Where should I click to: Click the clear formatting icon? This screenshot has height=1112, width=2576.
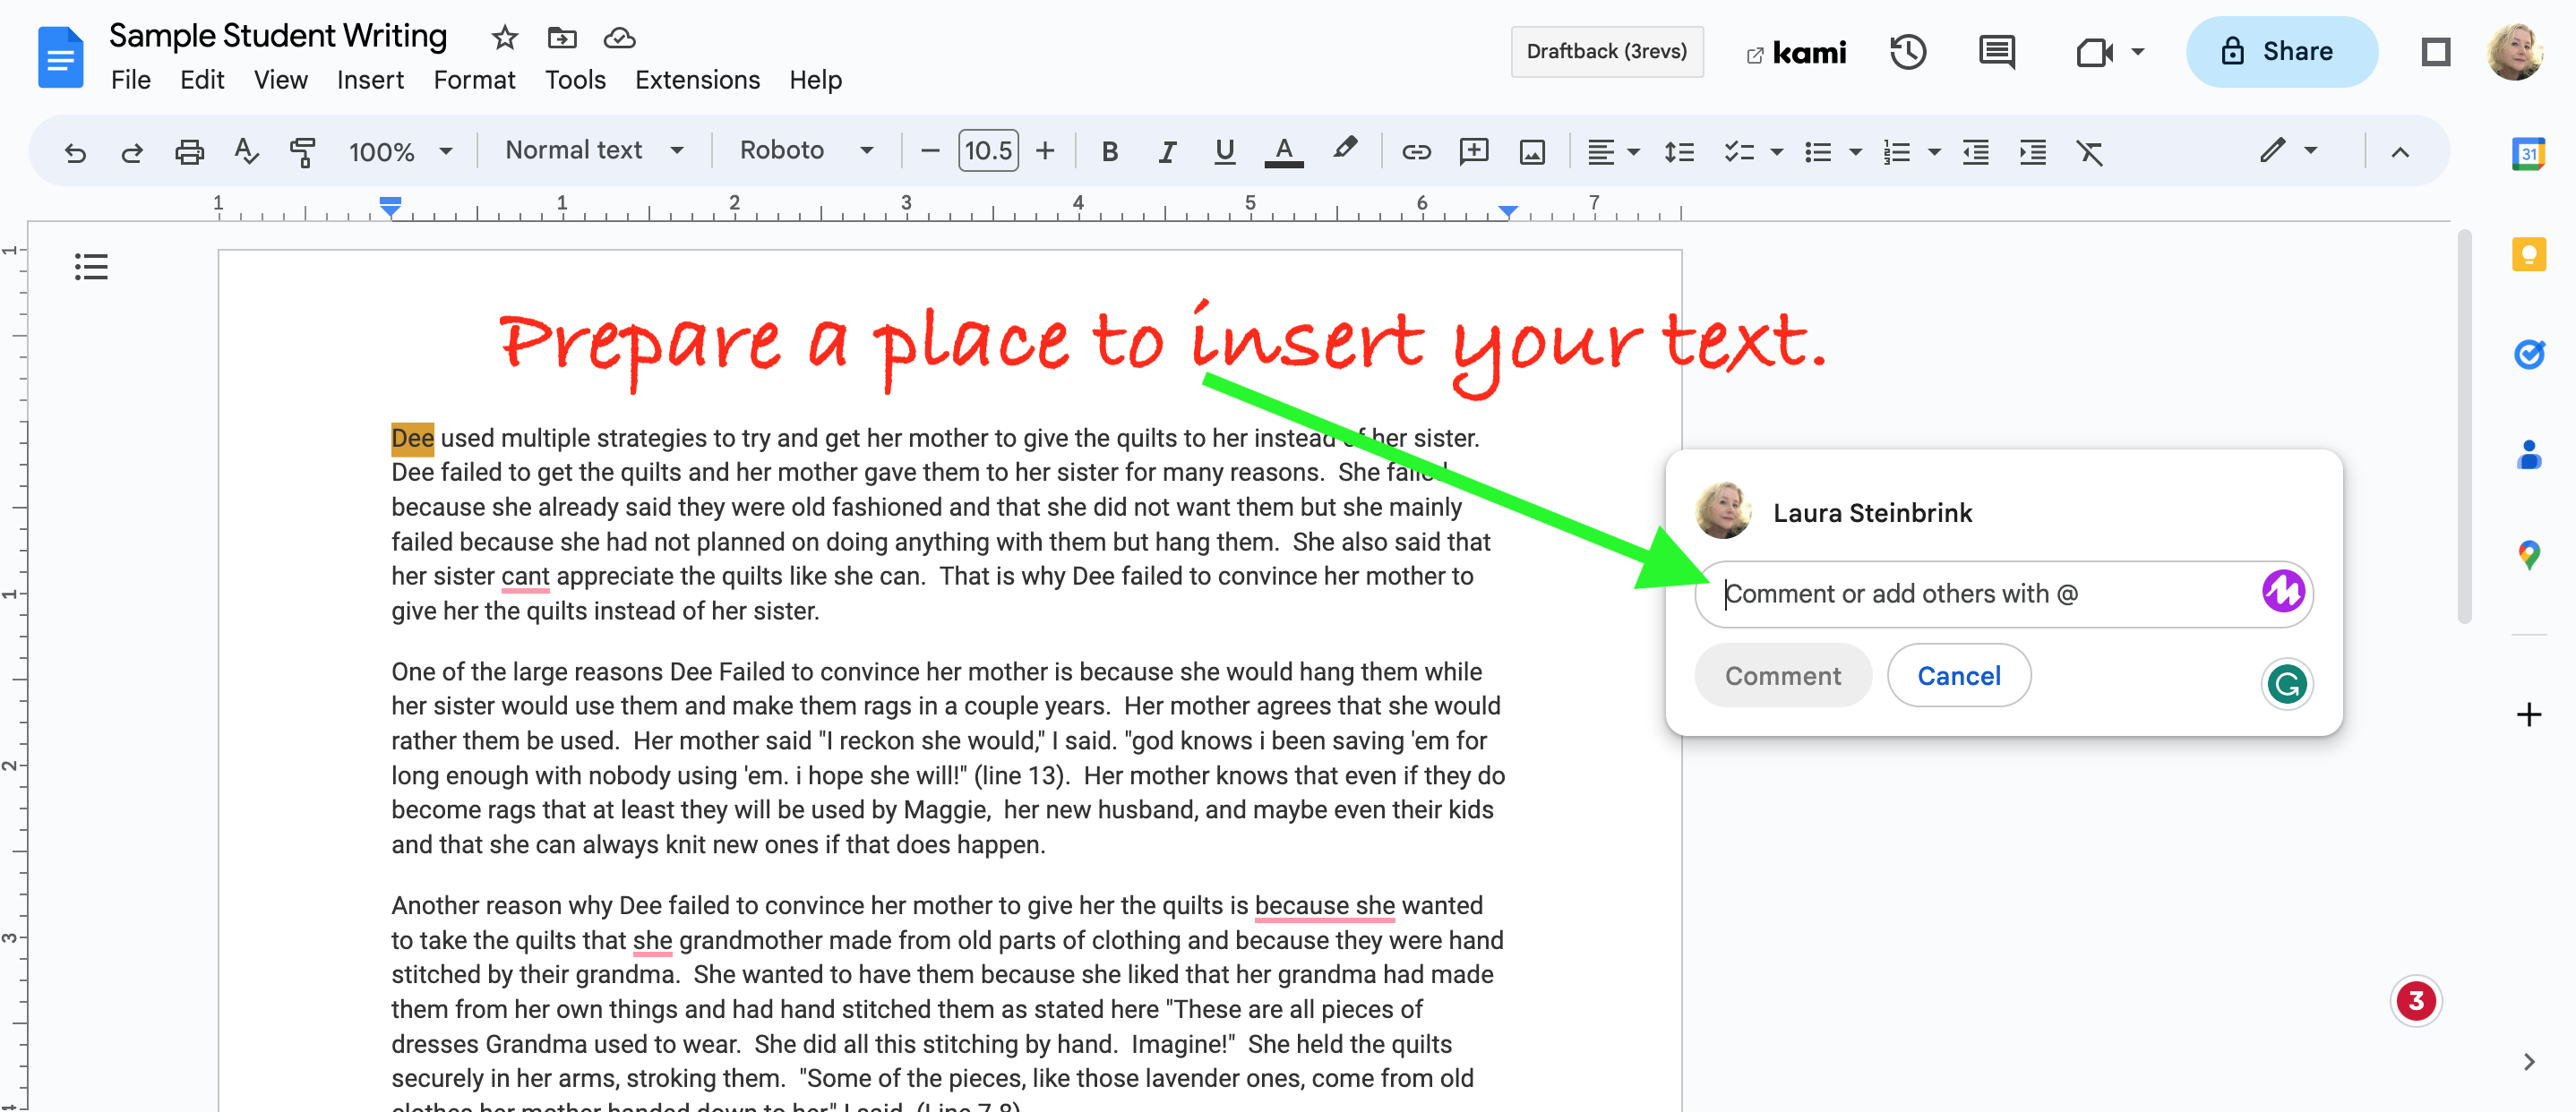click(2089, 151)
